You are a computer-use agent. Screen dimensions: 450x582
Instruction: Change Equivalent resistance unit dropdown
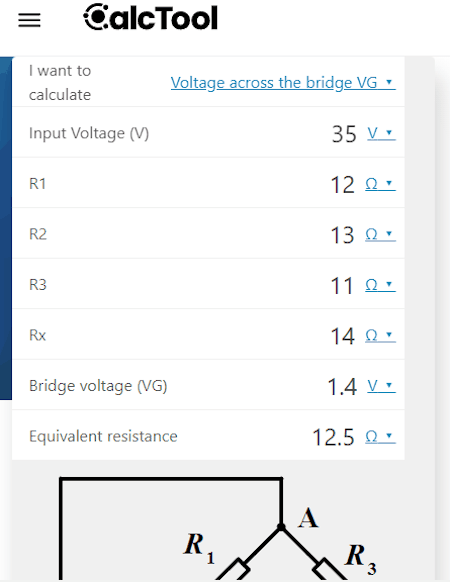(380, 436)
